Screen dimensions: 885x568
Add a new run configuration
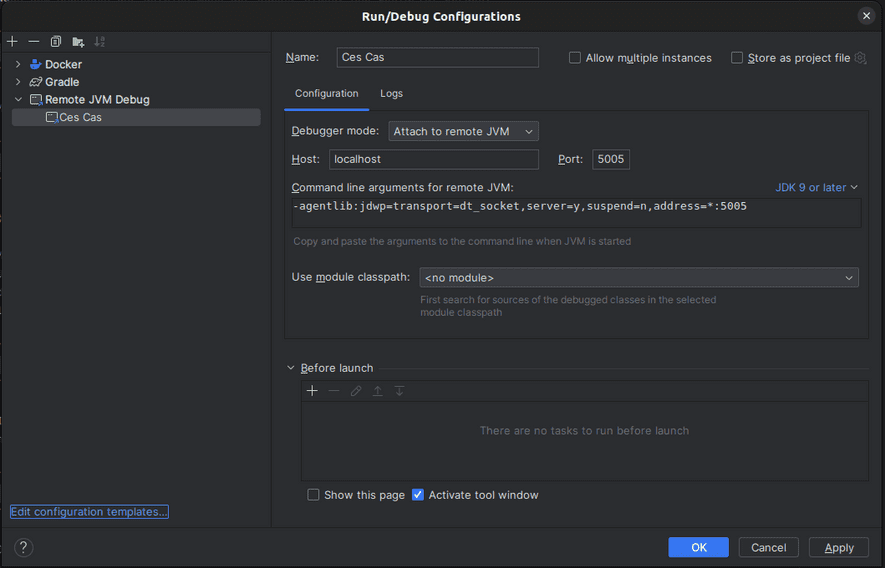coord(12,41)
